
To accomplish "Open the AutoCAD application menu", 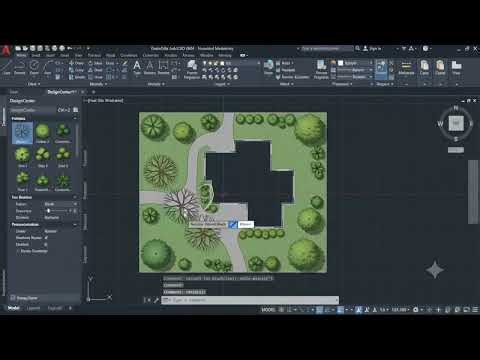I will (x=6, y=51).
